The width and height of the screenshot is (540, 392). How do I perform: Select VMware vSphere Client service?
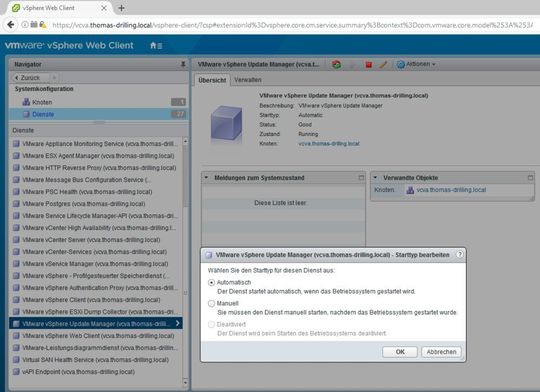coord(96,300)
